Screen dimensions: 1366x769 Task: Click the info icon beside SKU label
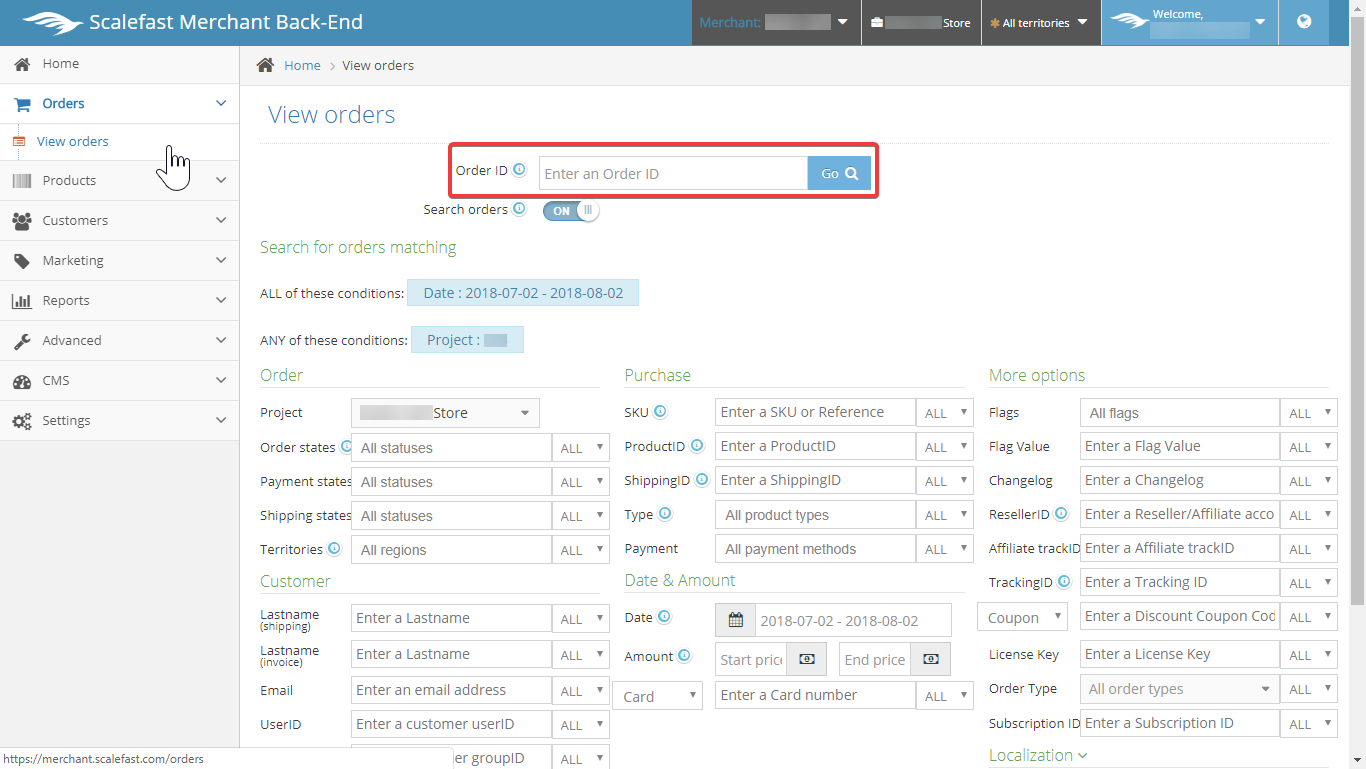(x=660, y=411)
